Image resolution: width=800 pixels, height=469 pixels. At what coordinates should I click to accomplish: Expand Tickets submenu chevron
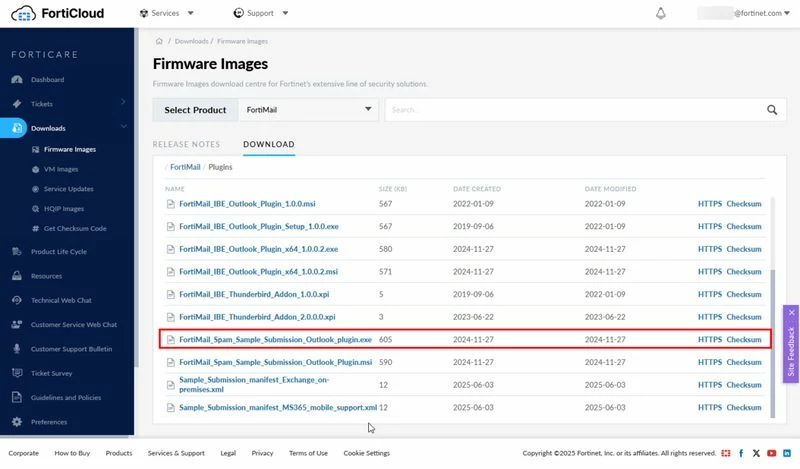(123, 103)
